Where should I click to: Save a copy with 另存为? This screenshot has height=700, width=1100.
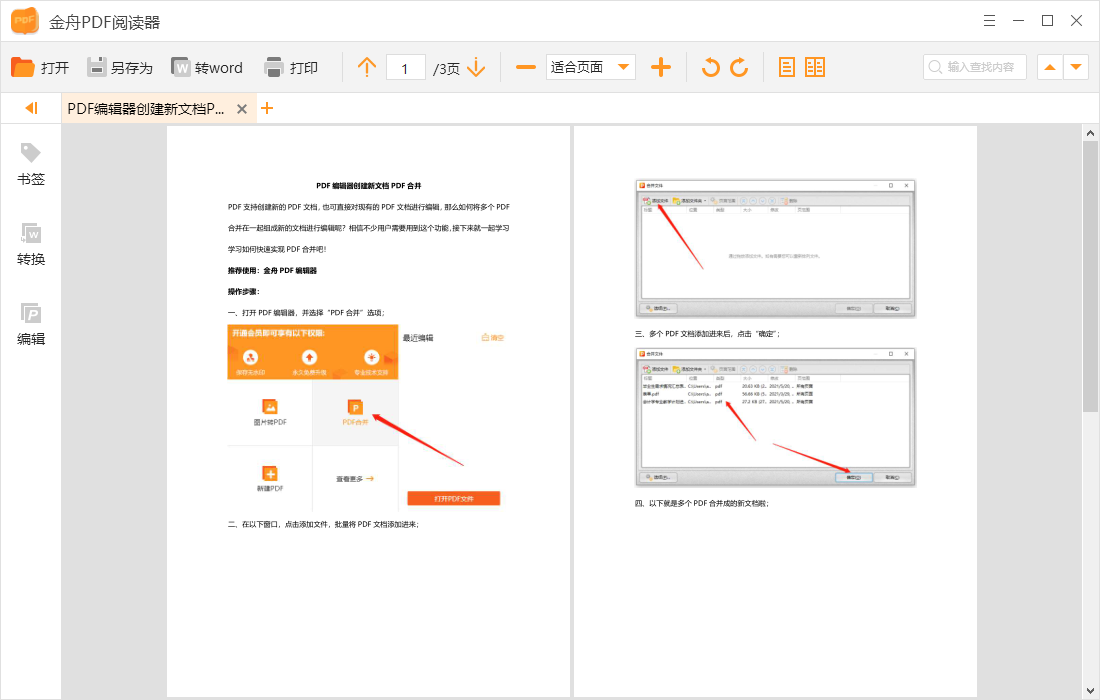[120, 67]
